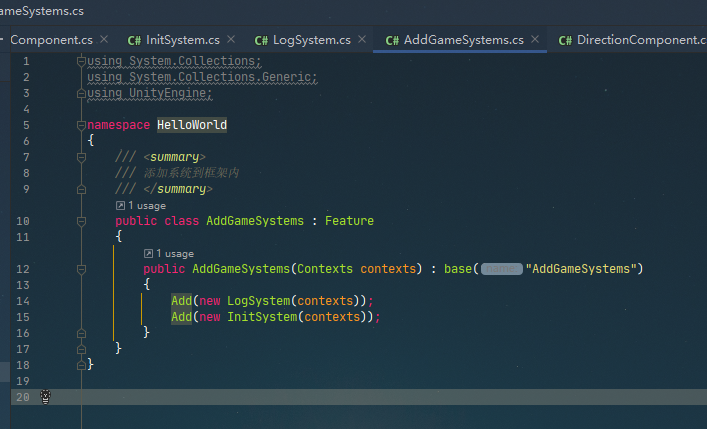Open the quick-action icon on line 20
This screenshot has height=429, width=707.
tap(46, 397)
